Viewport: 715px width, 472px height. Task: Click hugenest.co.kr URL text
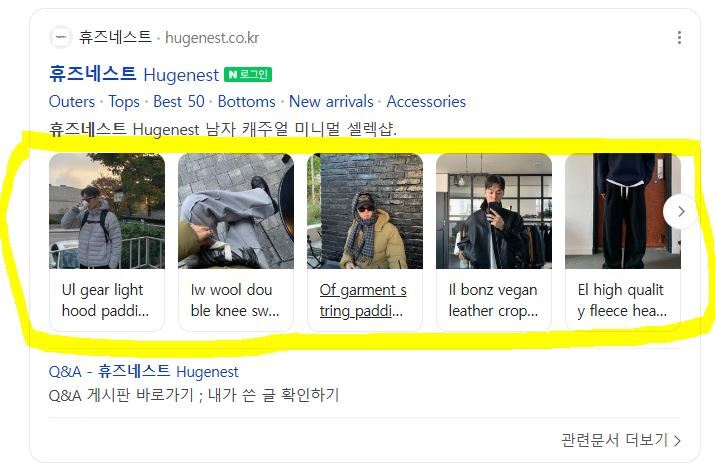212,38
